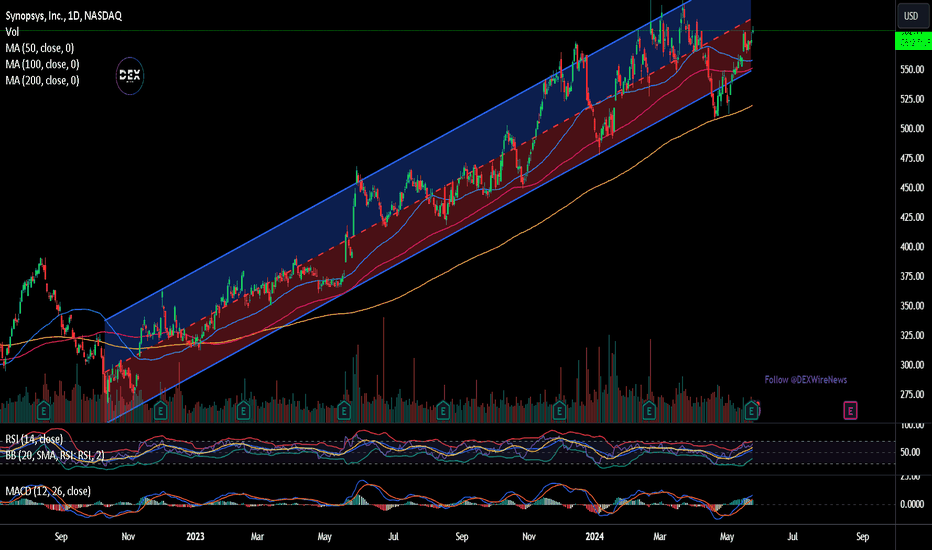The height and width of the screenshot is (550, 932).
Task: Click the February 2024 earnings E marker
Action: pyautogui.click(x=649, y=410)
